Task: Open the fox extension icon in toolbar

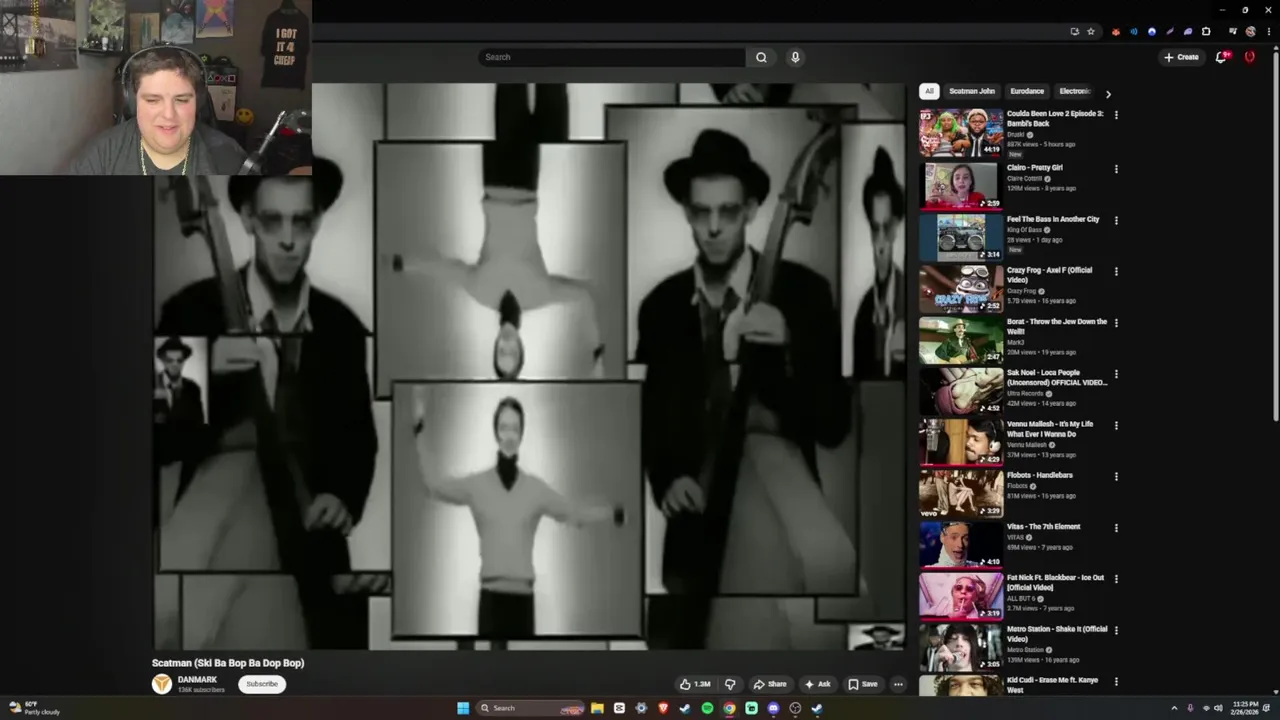Action: click(x=1116, y=31)
